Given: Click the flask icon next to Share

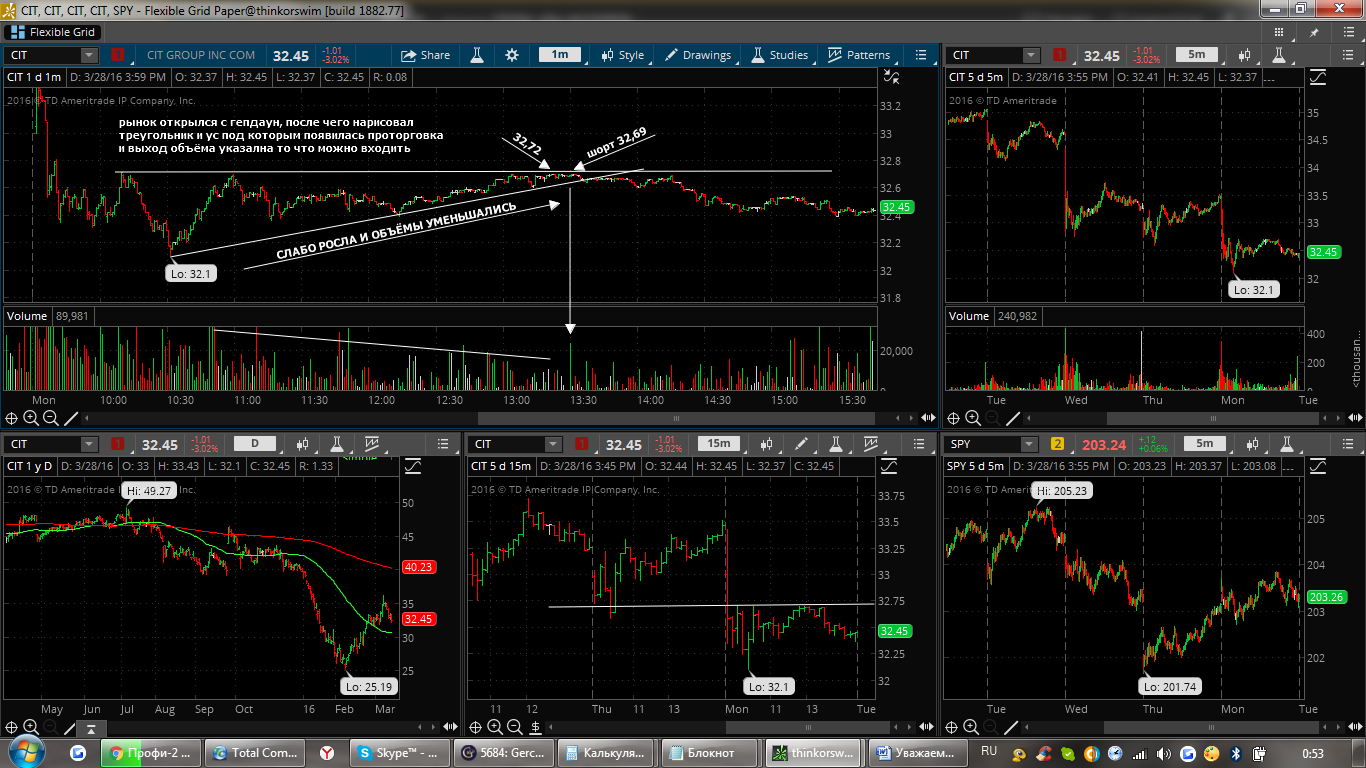Looking at the screenshot, I should click(x=478, y=55).
